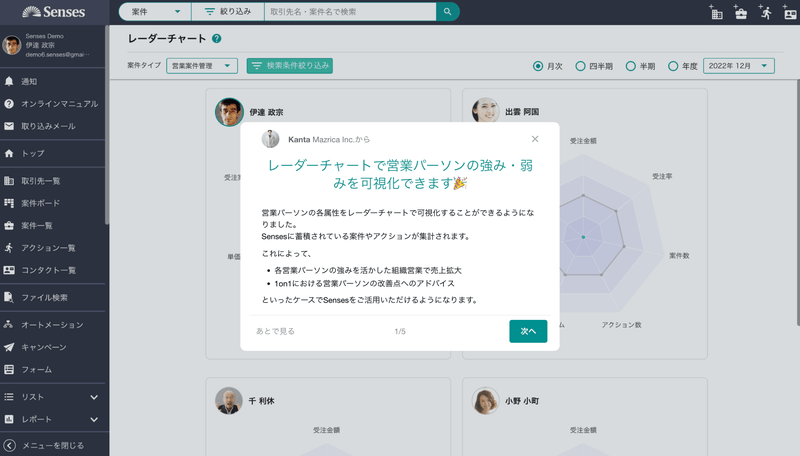Viewport: 800px width, 456px height.
Task: Open the 営業案件管理 dropdown
Action: point(202,66)
